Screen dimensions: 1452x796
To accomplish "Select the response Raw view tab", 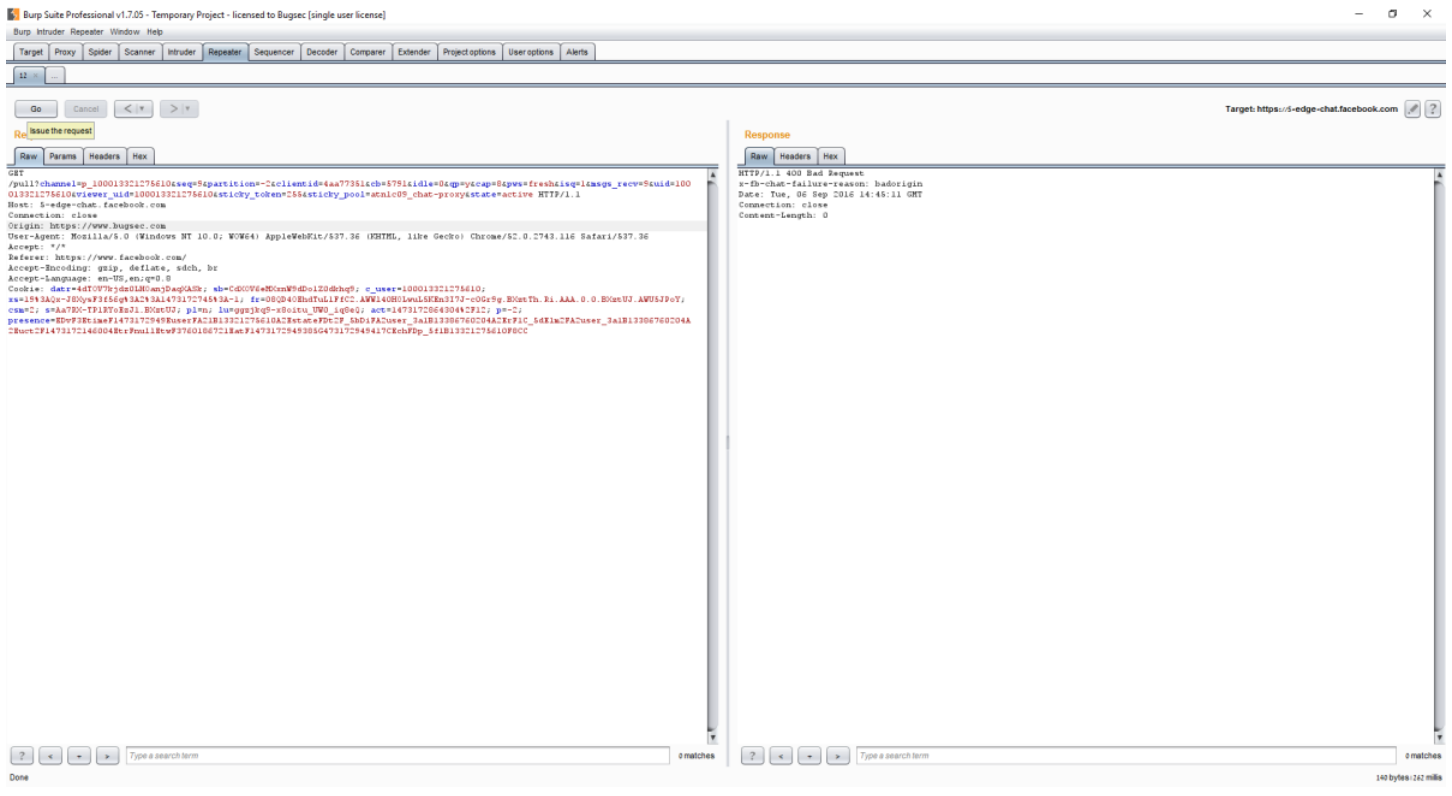I will (x=759, y=156).
